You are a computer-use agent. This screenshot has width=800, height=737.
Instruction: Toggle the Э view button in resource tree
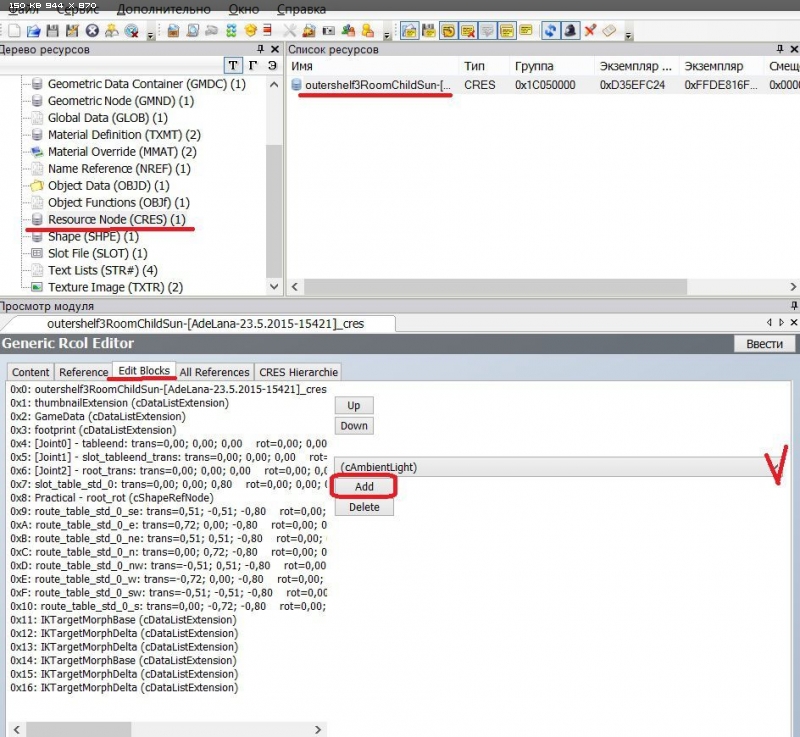271,66
